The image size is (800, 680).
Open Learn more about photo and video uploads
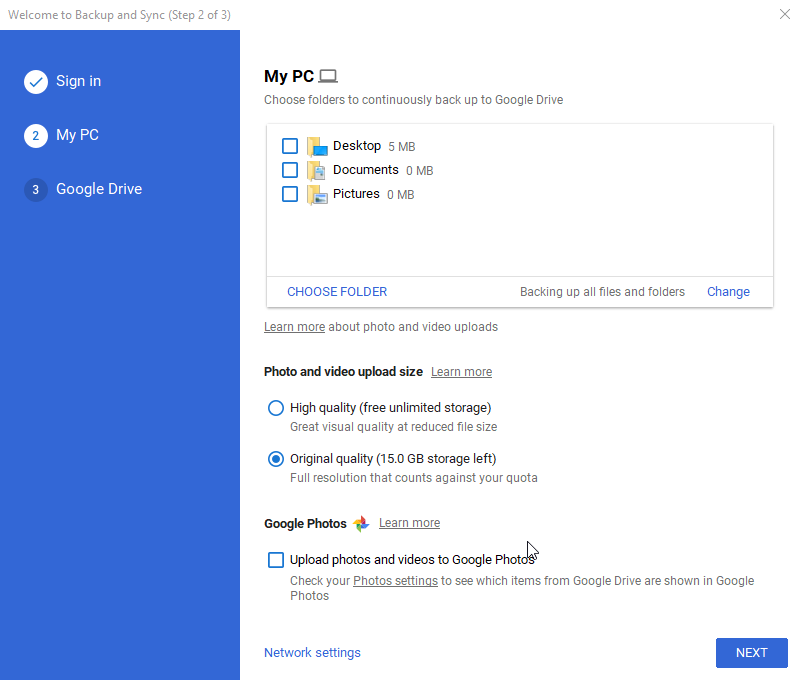click(294, 327)
